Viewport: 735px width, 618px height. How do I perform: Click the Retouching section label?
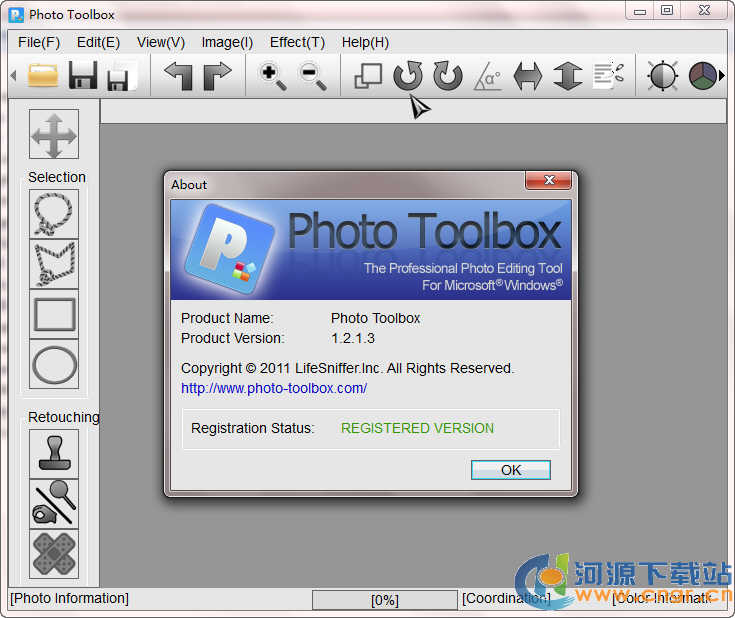(x=64, y=417)
